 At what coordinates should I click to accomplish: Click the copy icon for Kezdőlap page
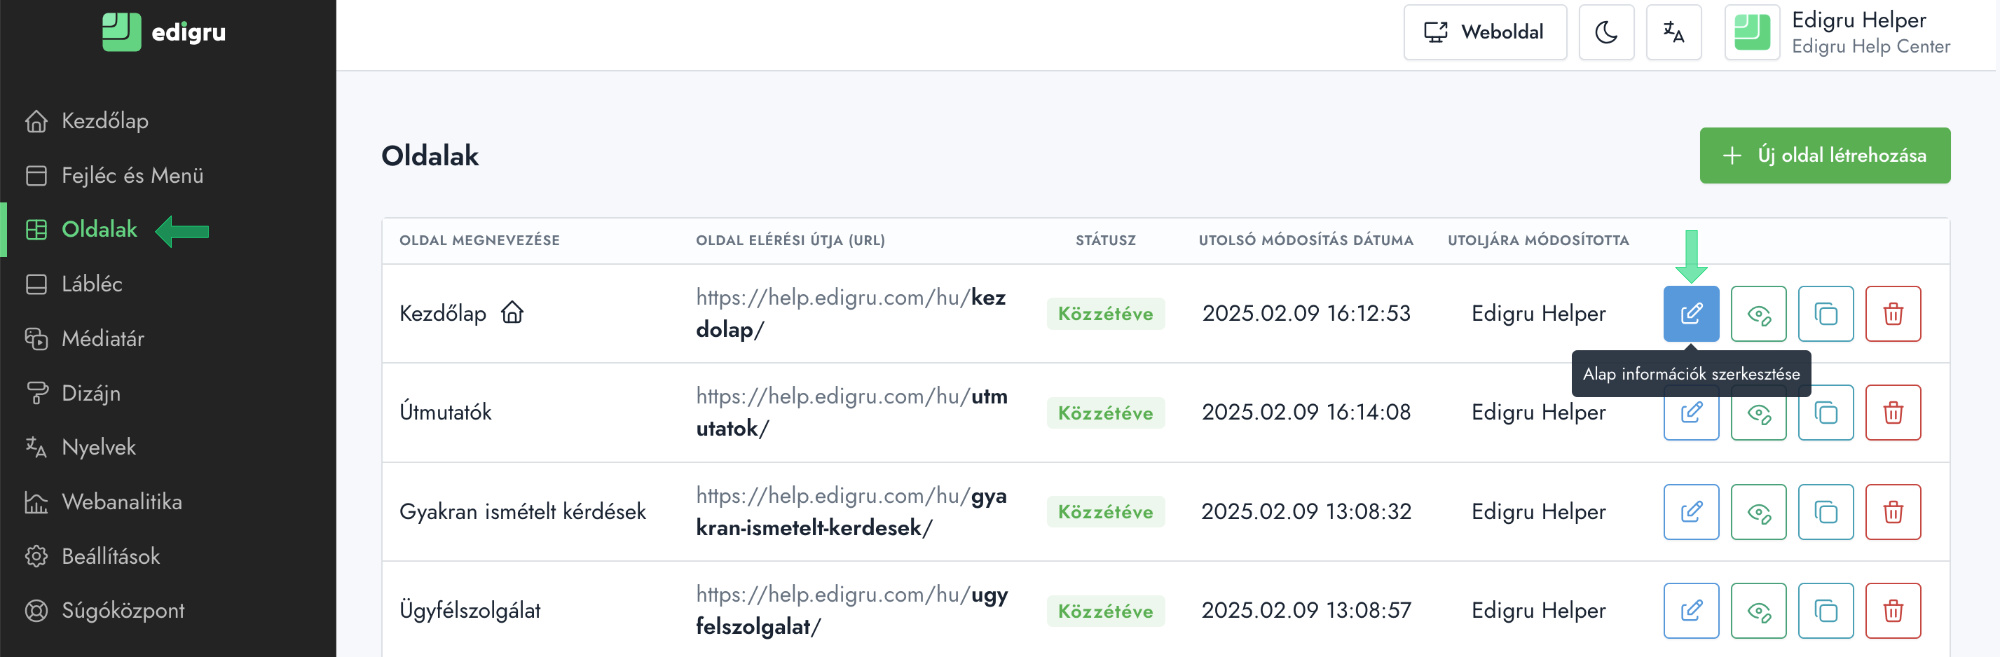pos(1825,314)
